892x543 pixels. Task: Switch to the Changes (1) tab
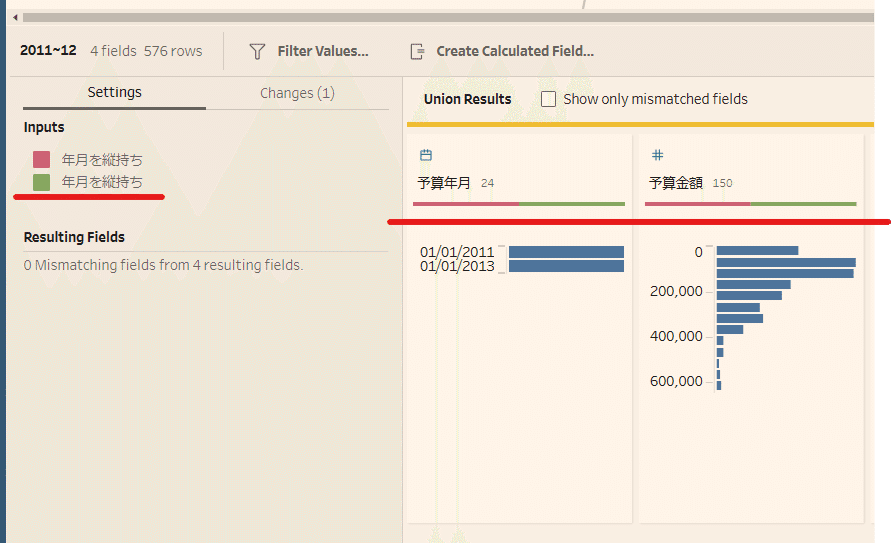click(x=297, y=93)
